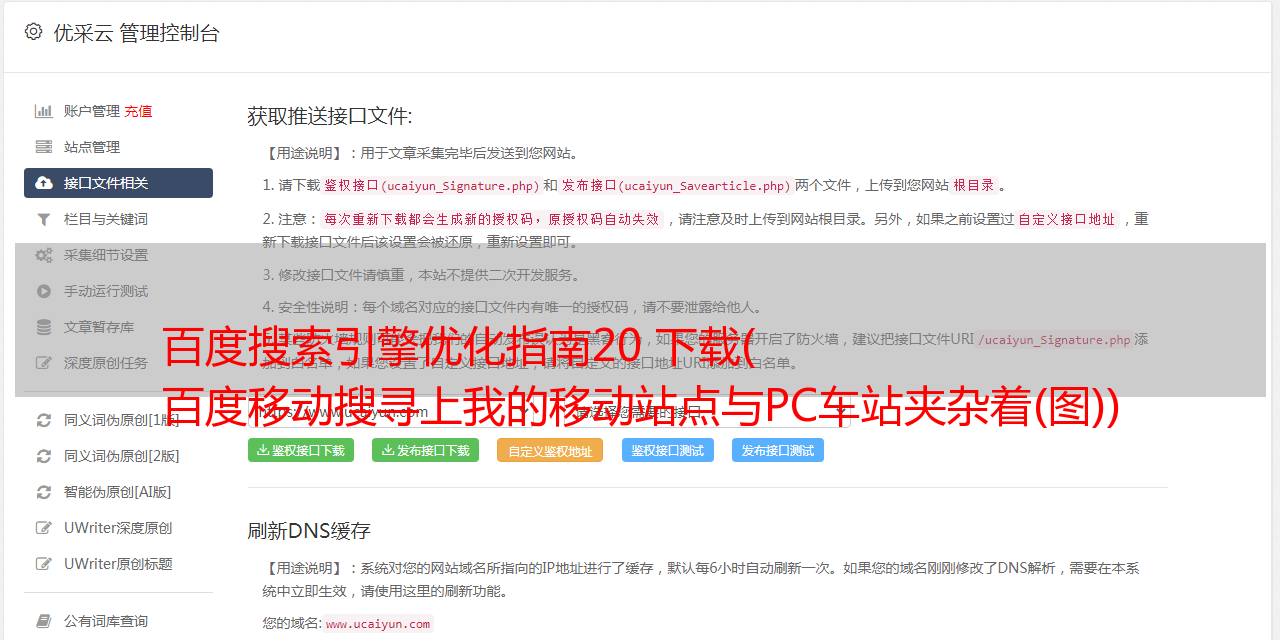Screen dimensions: 1280x640
Task: Click the 刷新DNS缓存 heading
Action: (x=309, y=530)
